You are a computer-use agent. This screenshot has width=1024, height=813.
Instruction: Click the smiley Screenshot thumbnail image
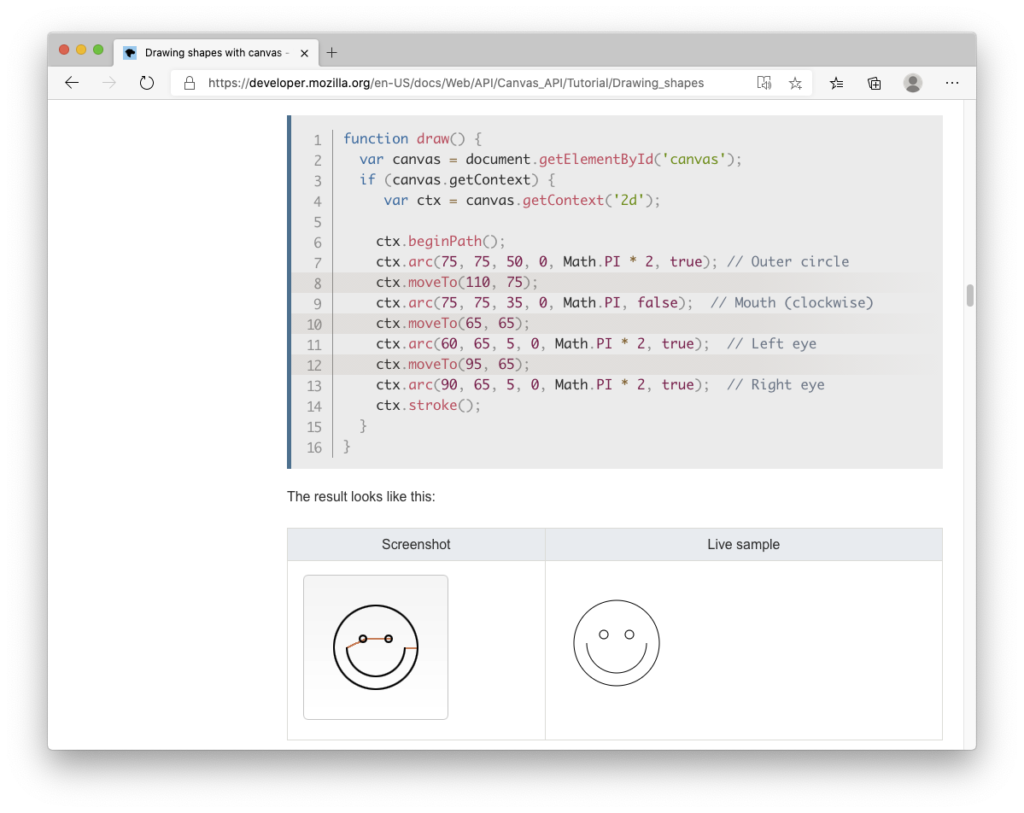pyautogui.click(x=376, y=647)
